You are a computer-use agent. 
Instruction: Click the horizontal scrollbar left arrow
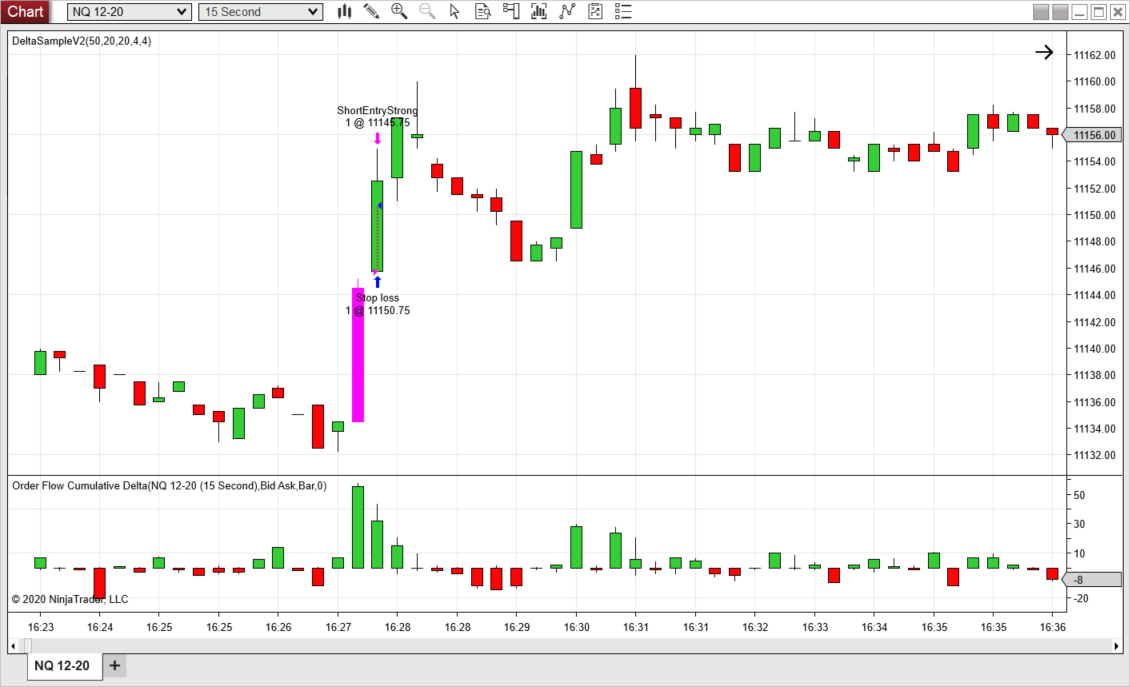pyautogui.click(x=13, y=646)
